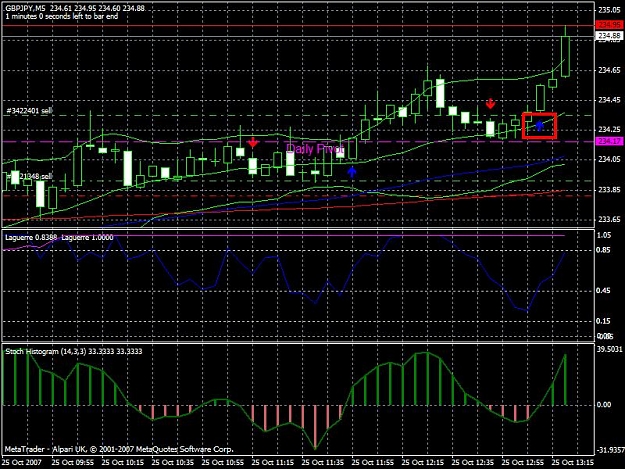The height and width of the screenshot is (469, 625).
Task: Click the 0.15 Laguerre scale value
Action: 604,321
